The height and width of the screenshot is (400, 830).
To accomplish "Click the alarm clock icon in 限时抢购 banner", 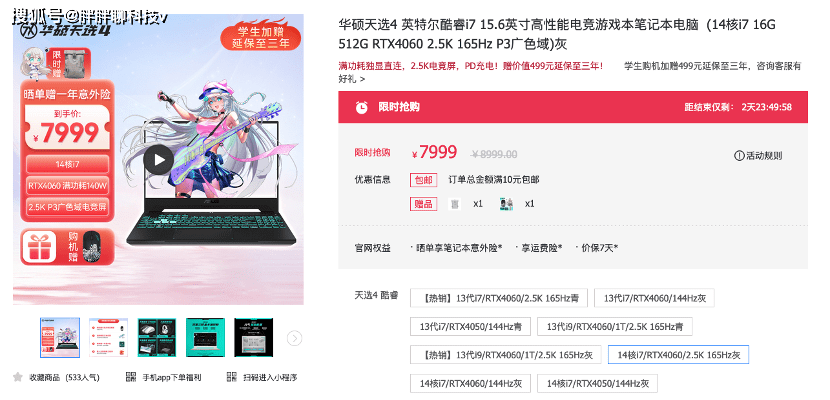I will point(362,107).
